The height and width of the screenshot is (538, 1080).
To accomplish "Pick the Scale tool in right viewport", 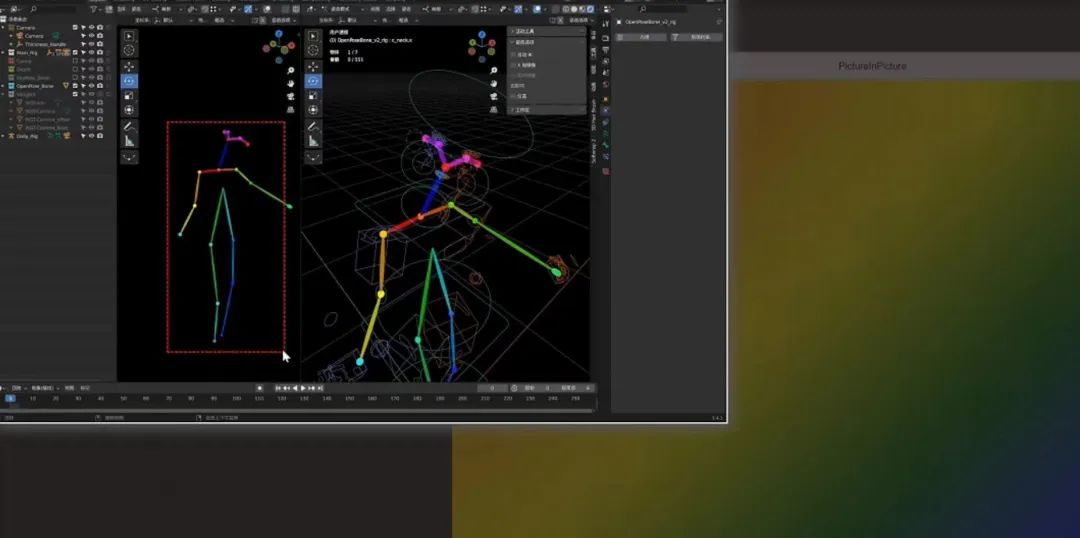I will [x=313, y=96].
